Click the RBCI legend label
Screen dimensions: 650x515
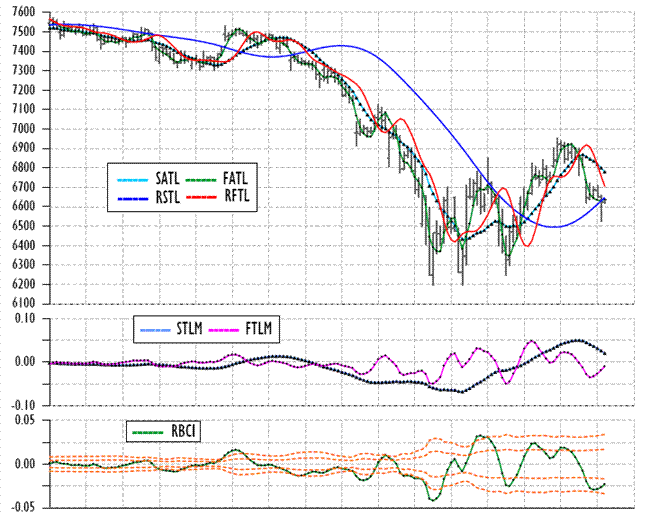coord(183,431)
